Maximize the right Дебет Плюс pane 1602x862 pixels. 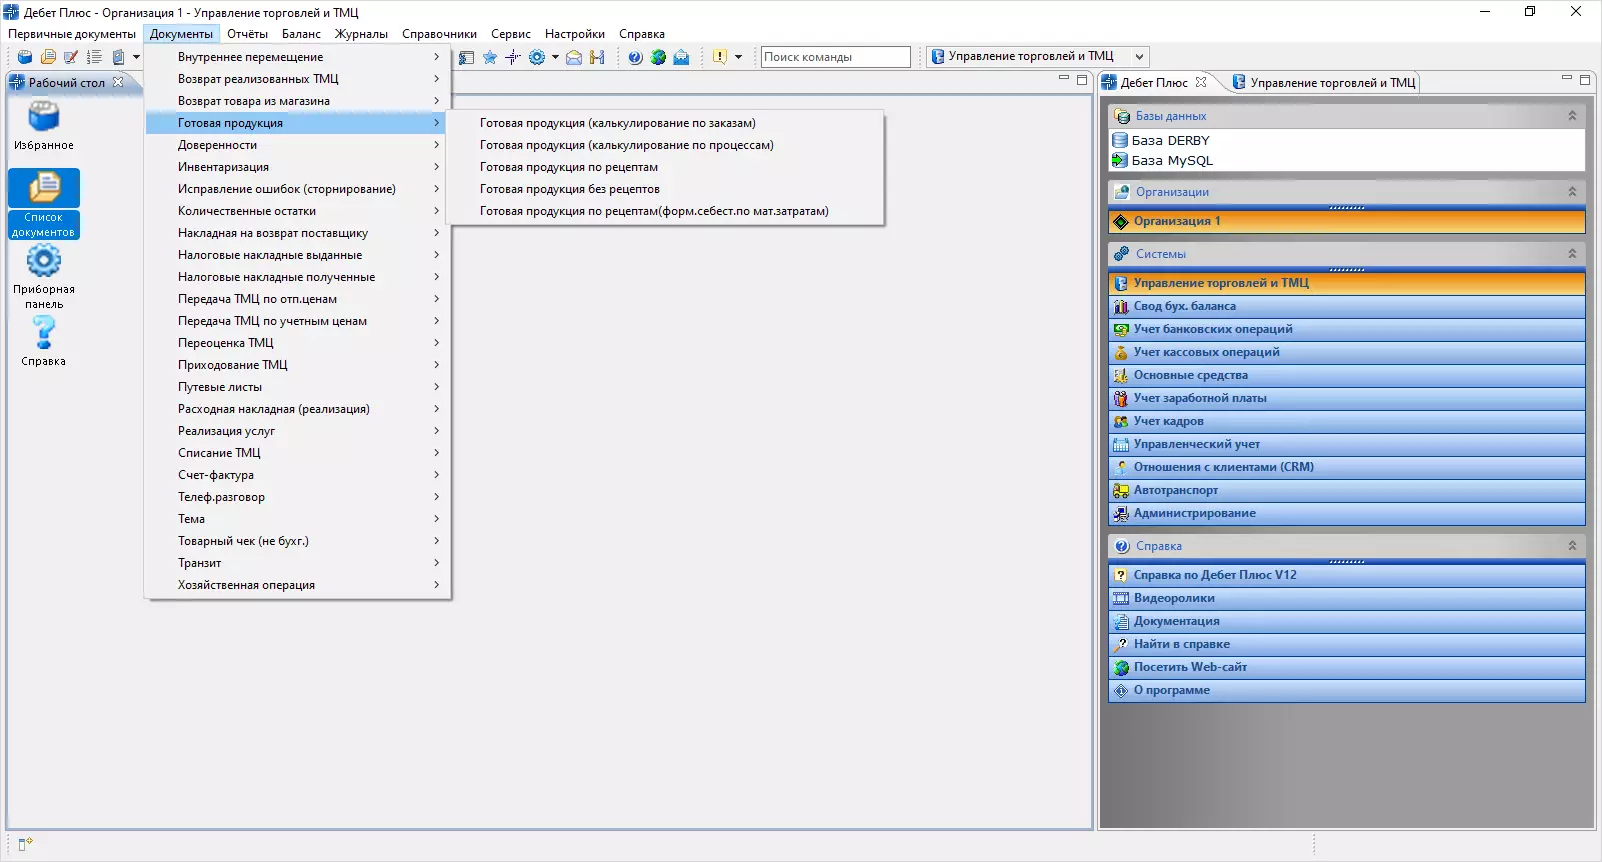(x=1585, y=79)
